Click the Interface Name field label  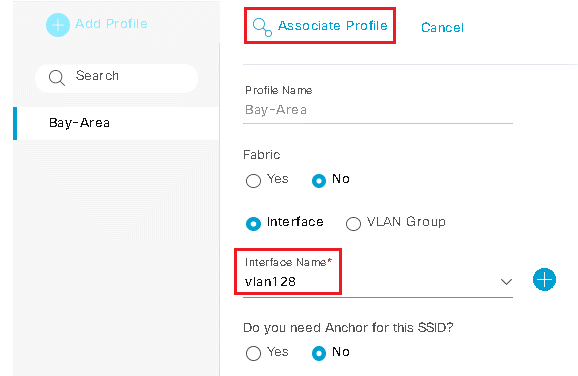[x=288, y=262]
